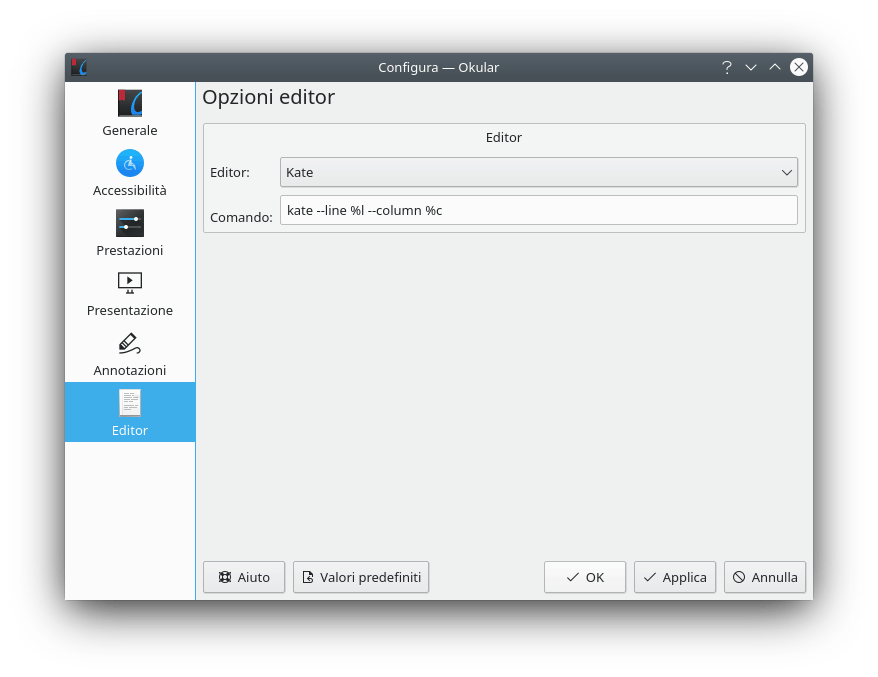Click the Editor page icon in sidebar
Screen dimensions: 878x677
click(130, 403)
